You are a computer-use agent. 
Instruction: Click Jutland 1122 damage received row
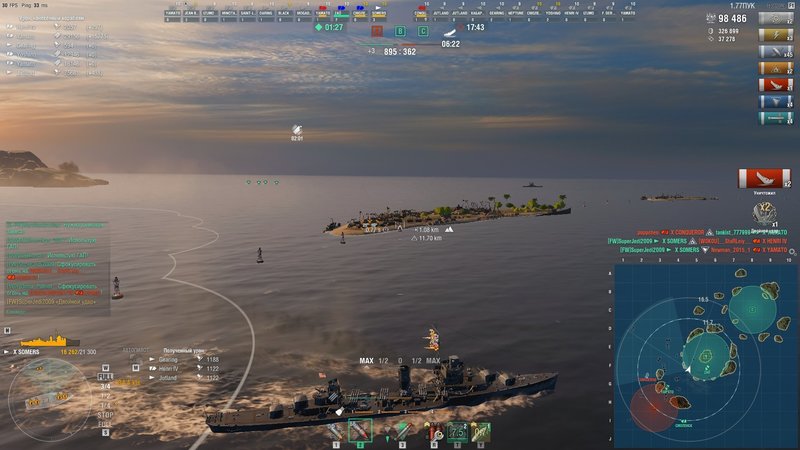point(186,378)
